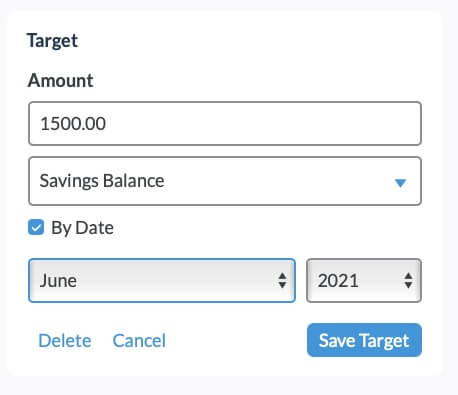Toggle target date via the By Date label
This screenshot has height=395, width=458.
click(82, 228)
